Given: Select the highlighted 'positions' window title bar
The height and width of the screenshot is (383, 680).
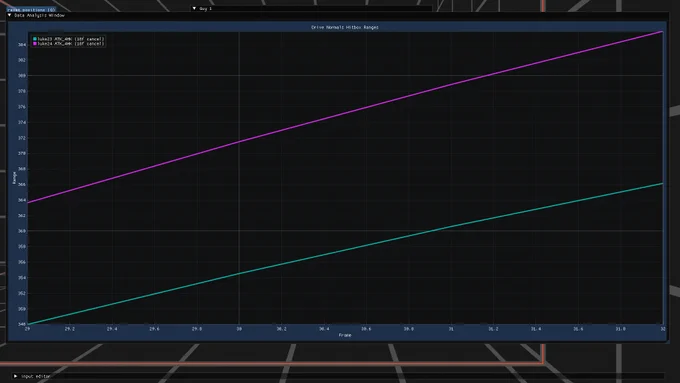Looking at the screenshot, I should click(x=31, y=9).
